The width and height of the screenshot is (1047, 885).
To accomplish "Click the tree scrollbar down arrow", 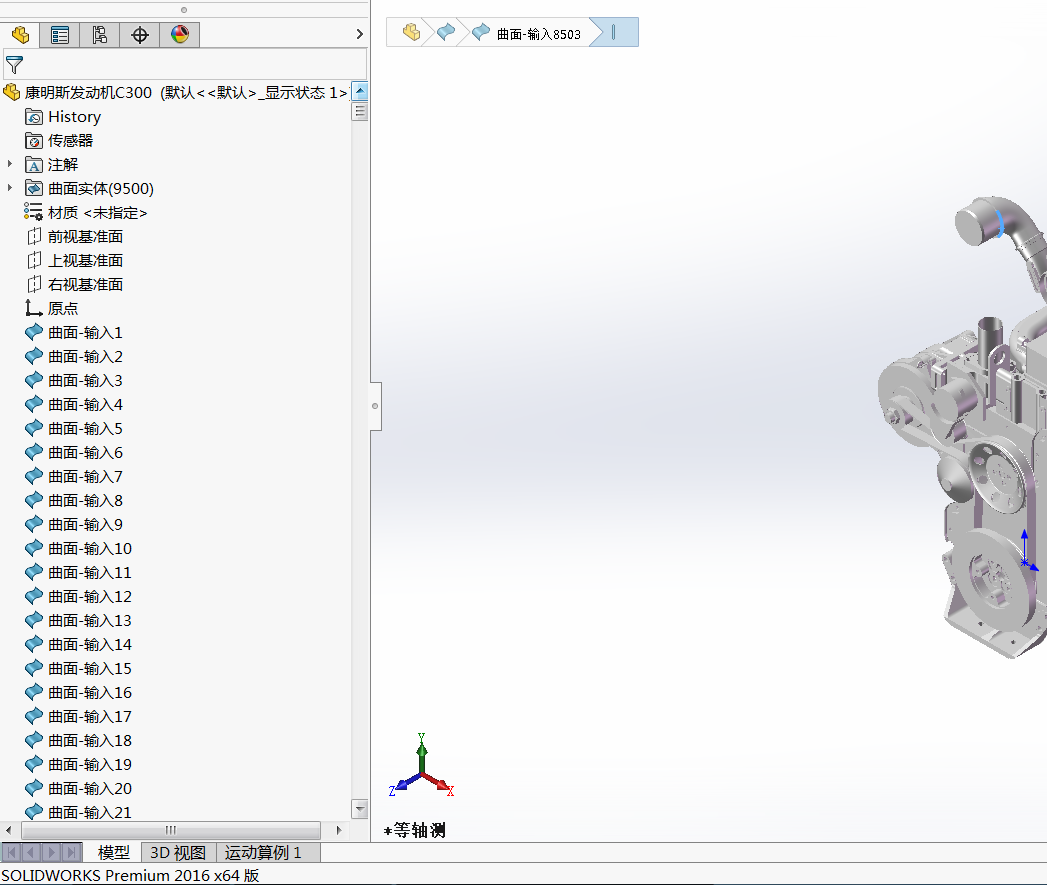I will point(360,809).
